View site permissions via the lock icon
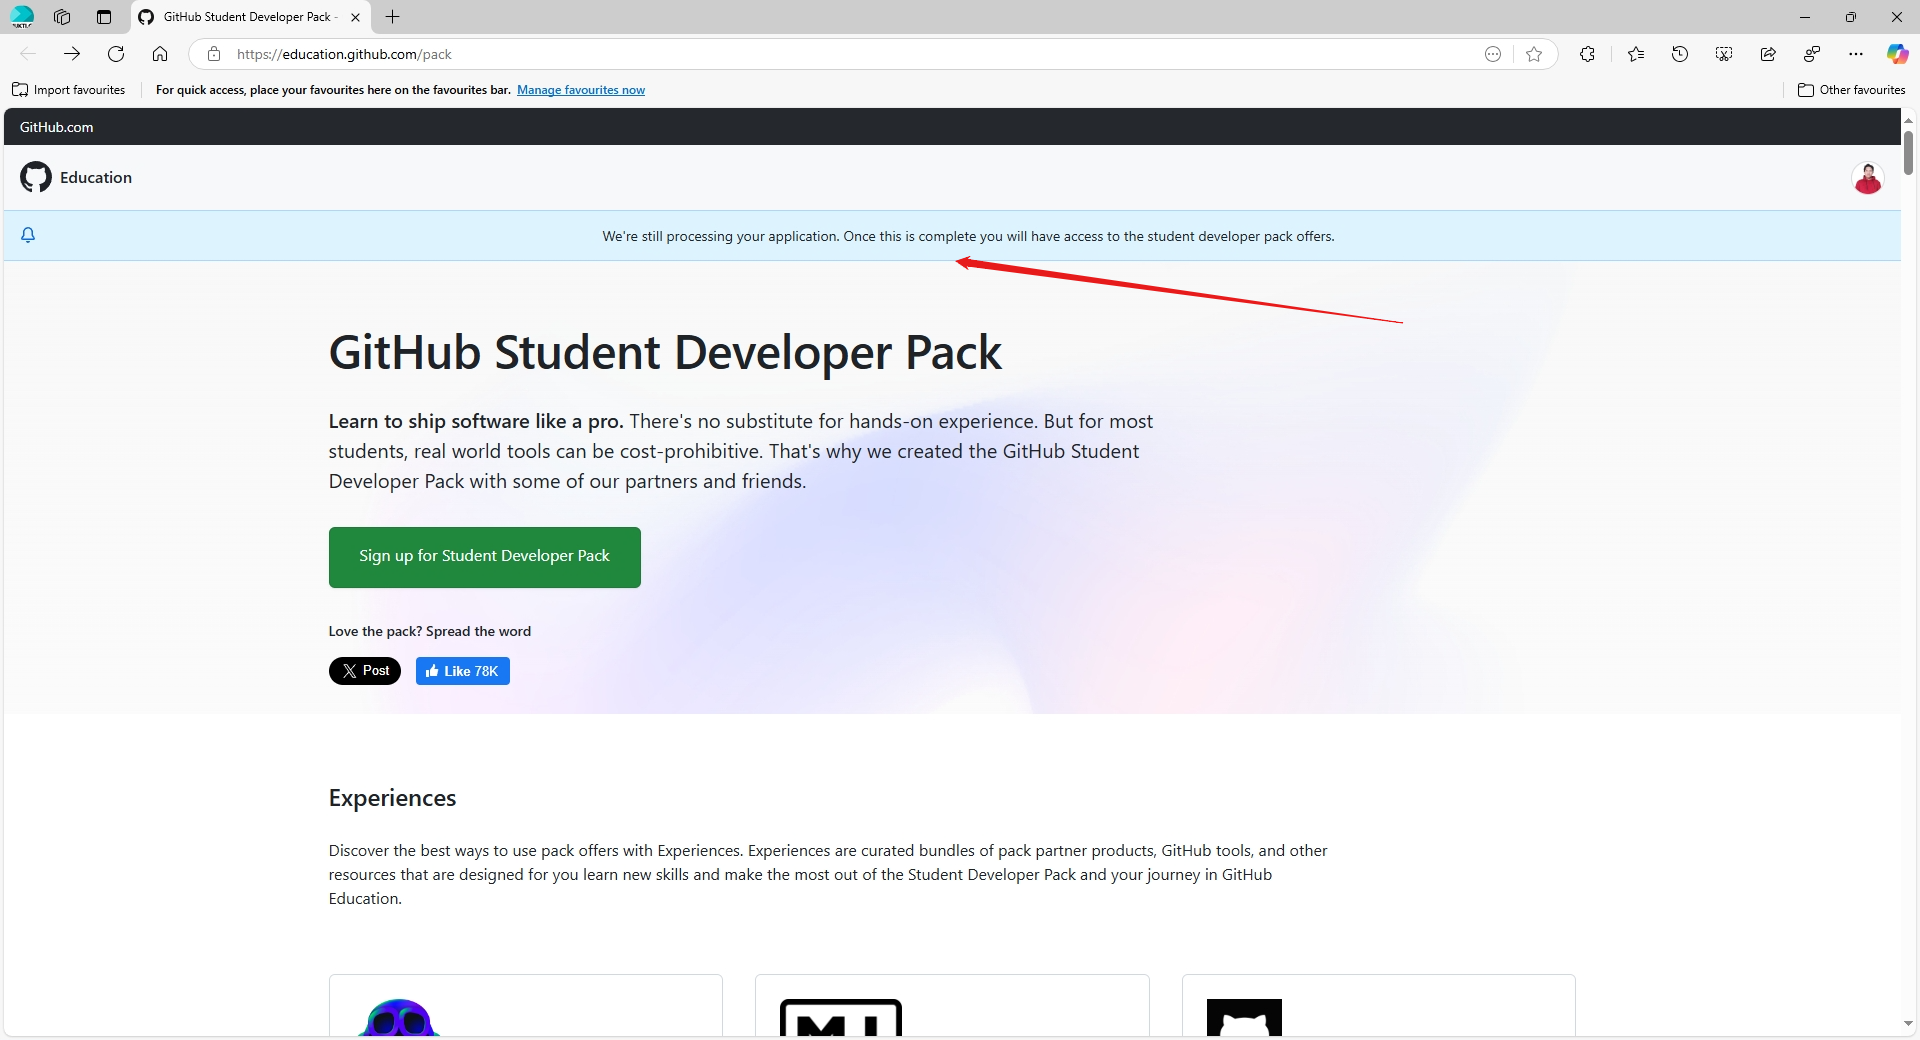Screen dimensions: 1920x1040 (x=213, y=54)
